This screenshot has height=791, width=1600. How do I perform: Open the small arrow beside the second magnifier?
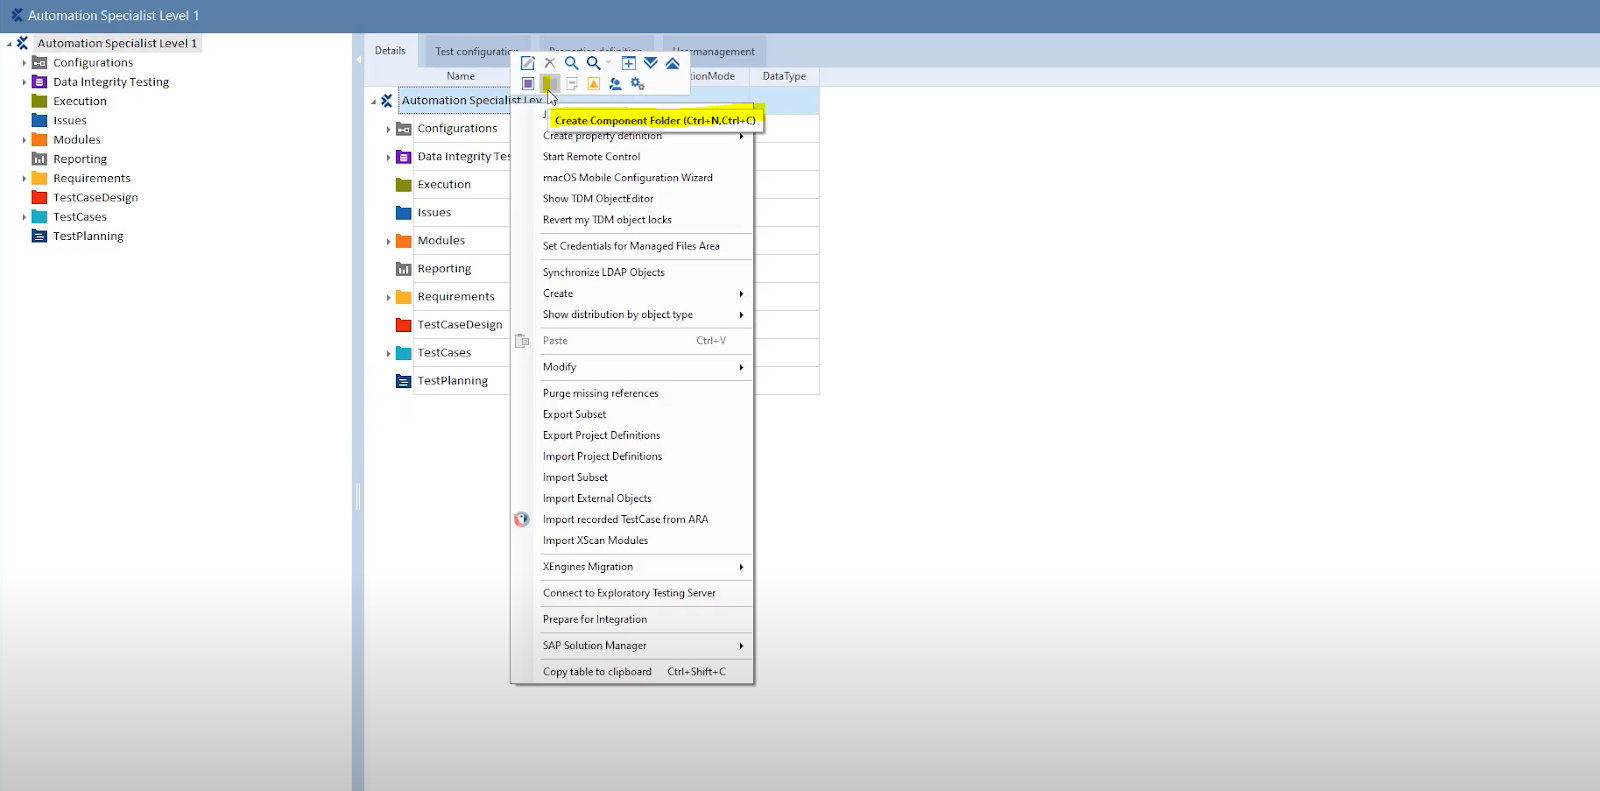[608, 63]
